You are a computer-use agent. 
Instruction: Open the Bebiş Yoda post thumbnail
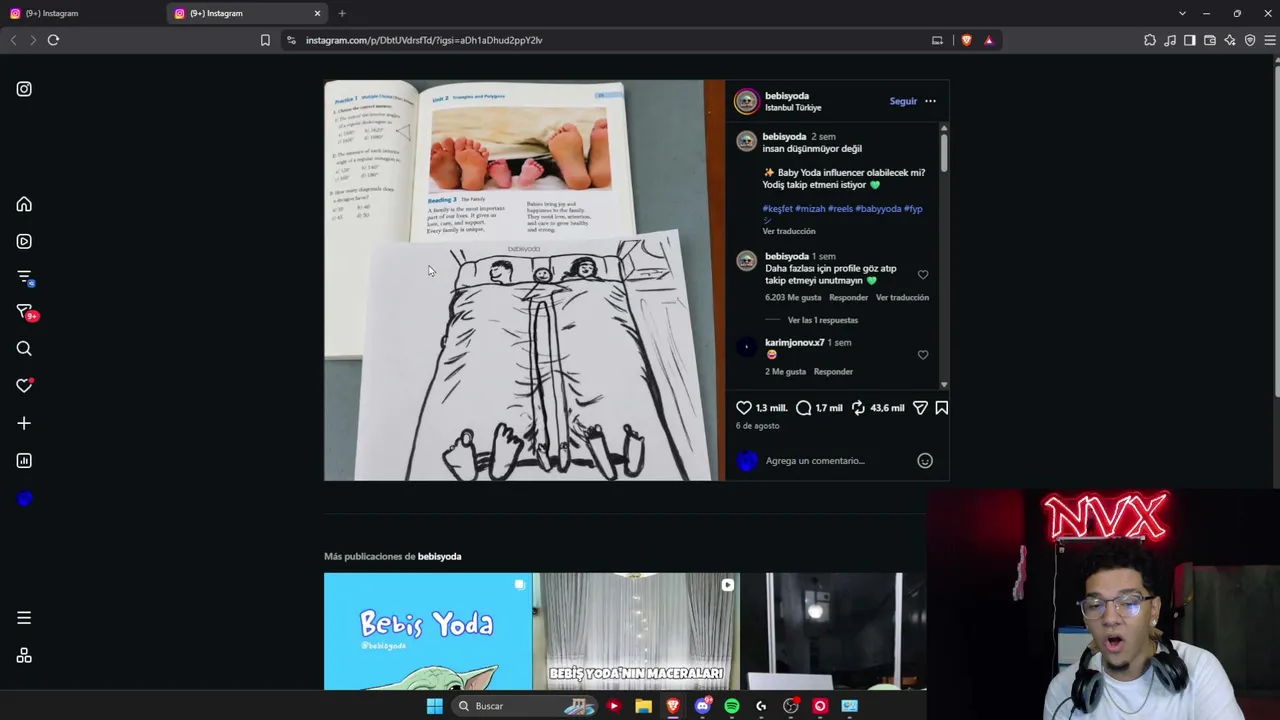point(427,631)
